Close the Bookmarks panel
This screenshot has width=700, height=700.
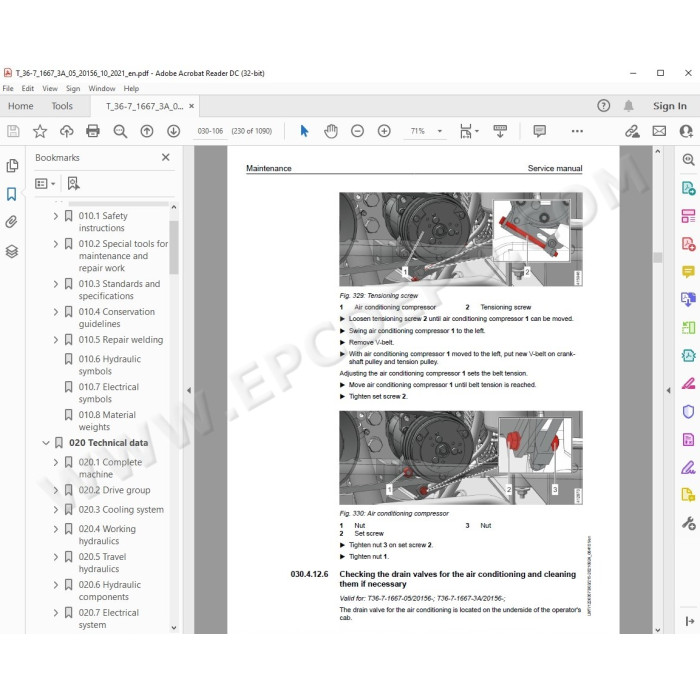click(x=166, y=157)
